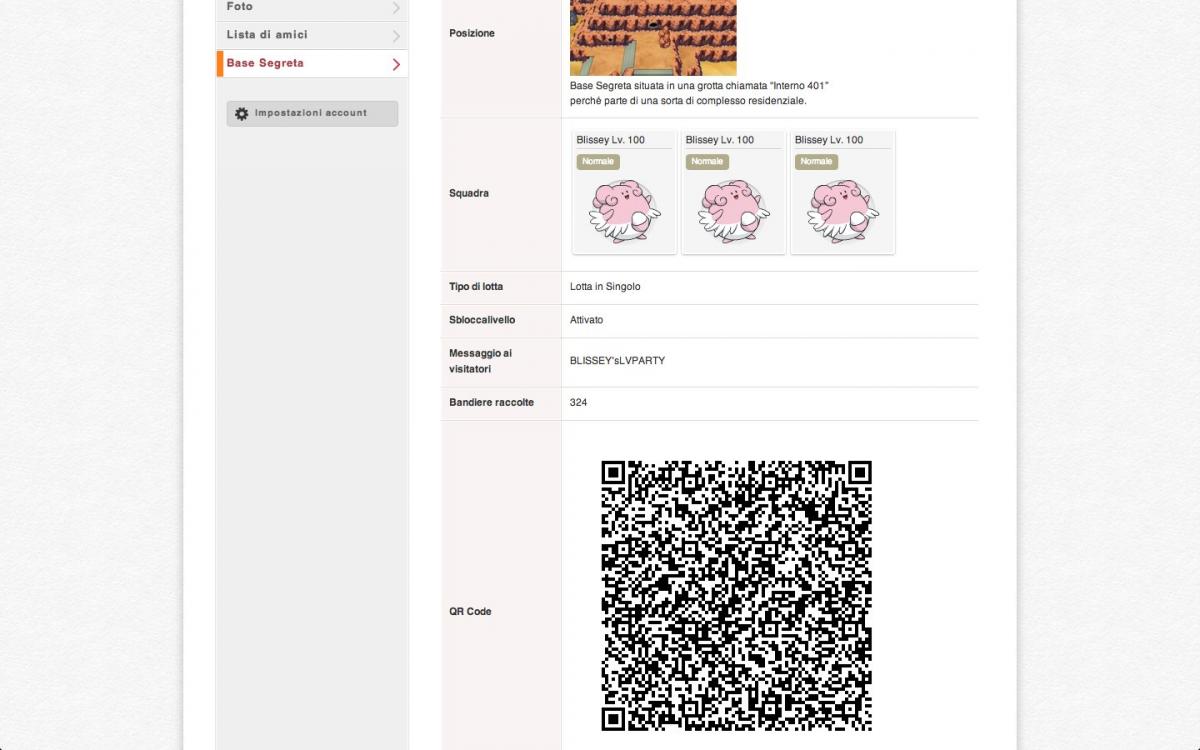Click the Secret Base location map image

[653, 37]
